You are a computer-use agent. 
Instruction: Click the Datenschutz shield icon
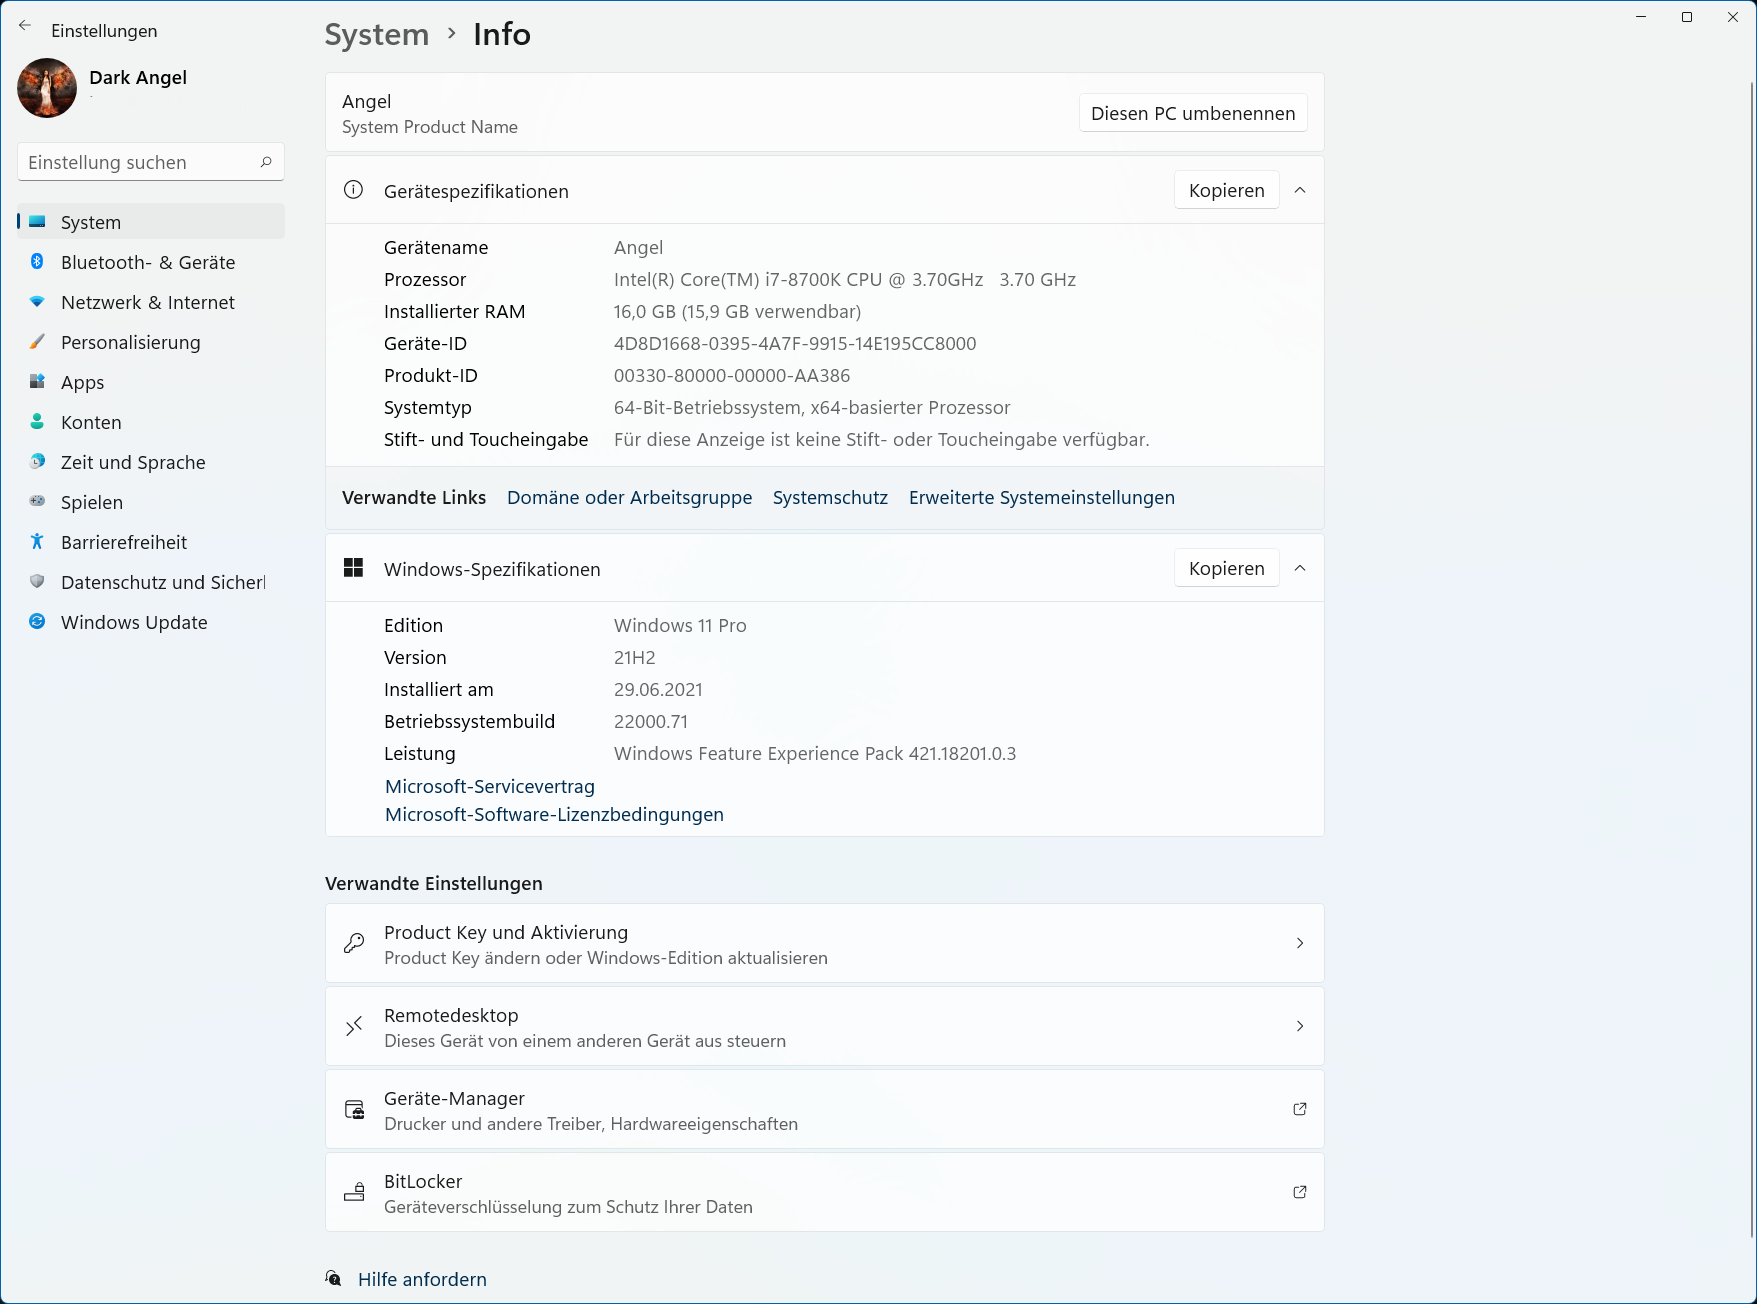click(x=37, y=582)
